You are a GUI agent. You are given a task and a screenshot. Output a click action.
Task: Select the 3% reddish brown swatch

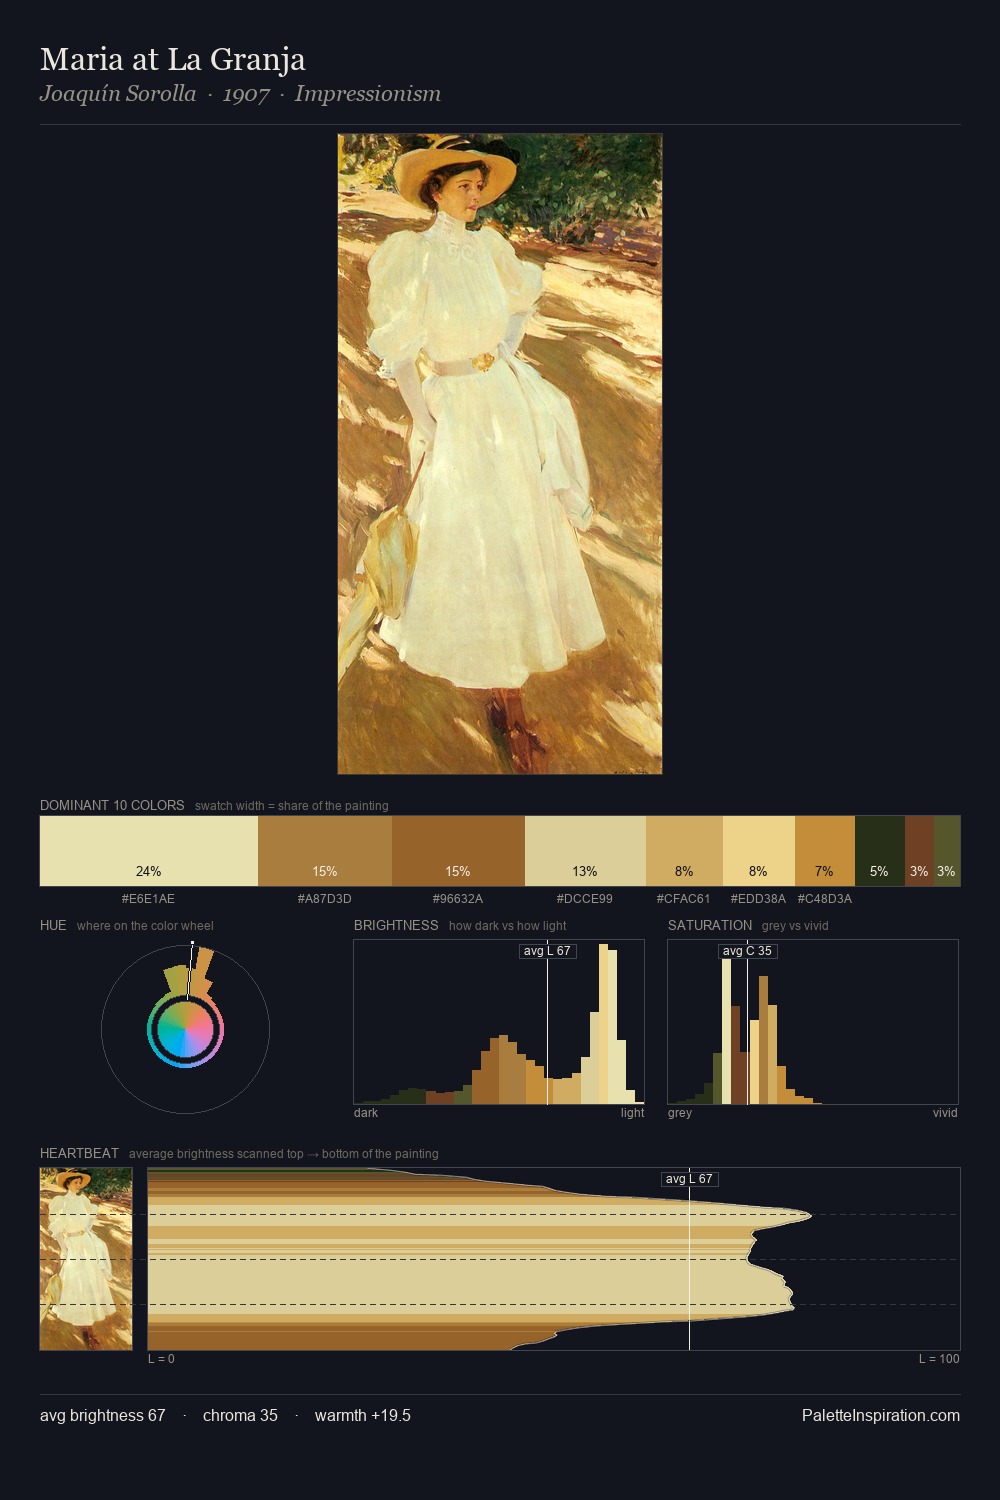click(919, 851)
